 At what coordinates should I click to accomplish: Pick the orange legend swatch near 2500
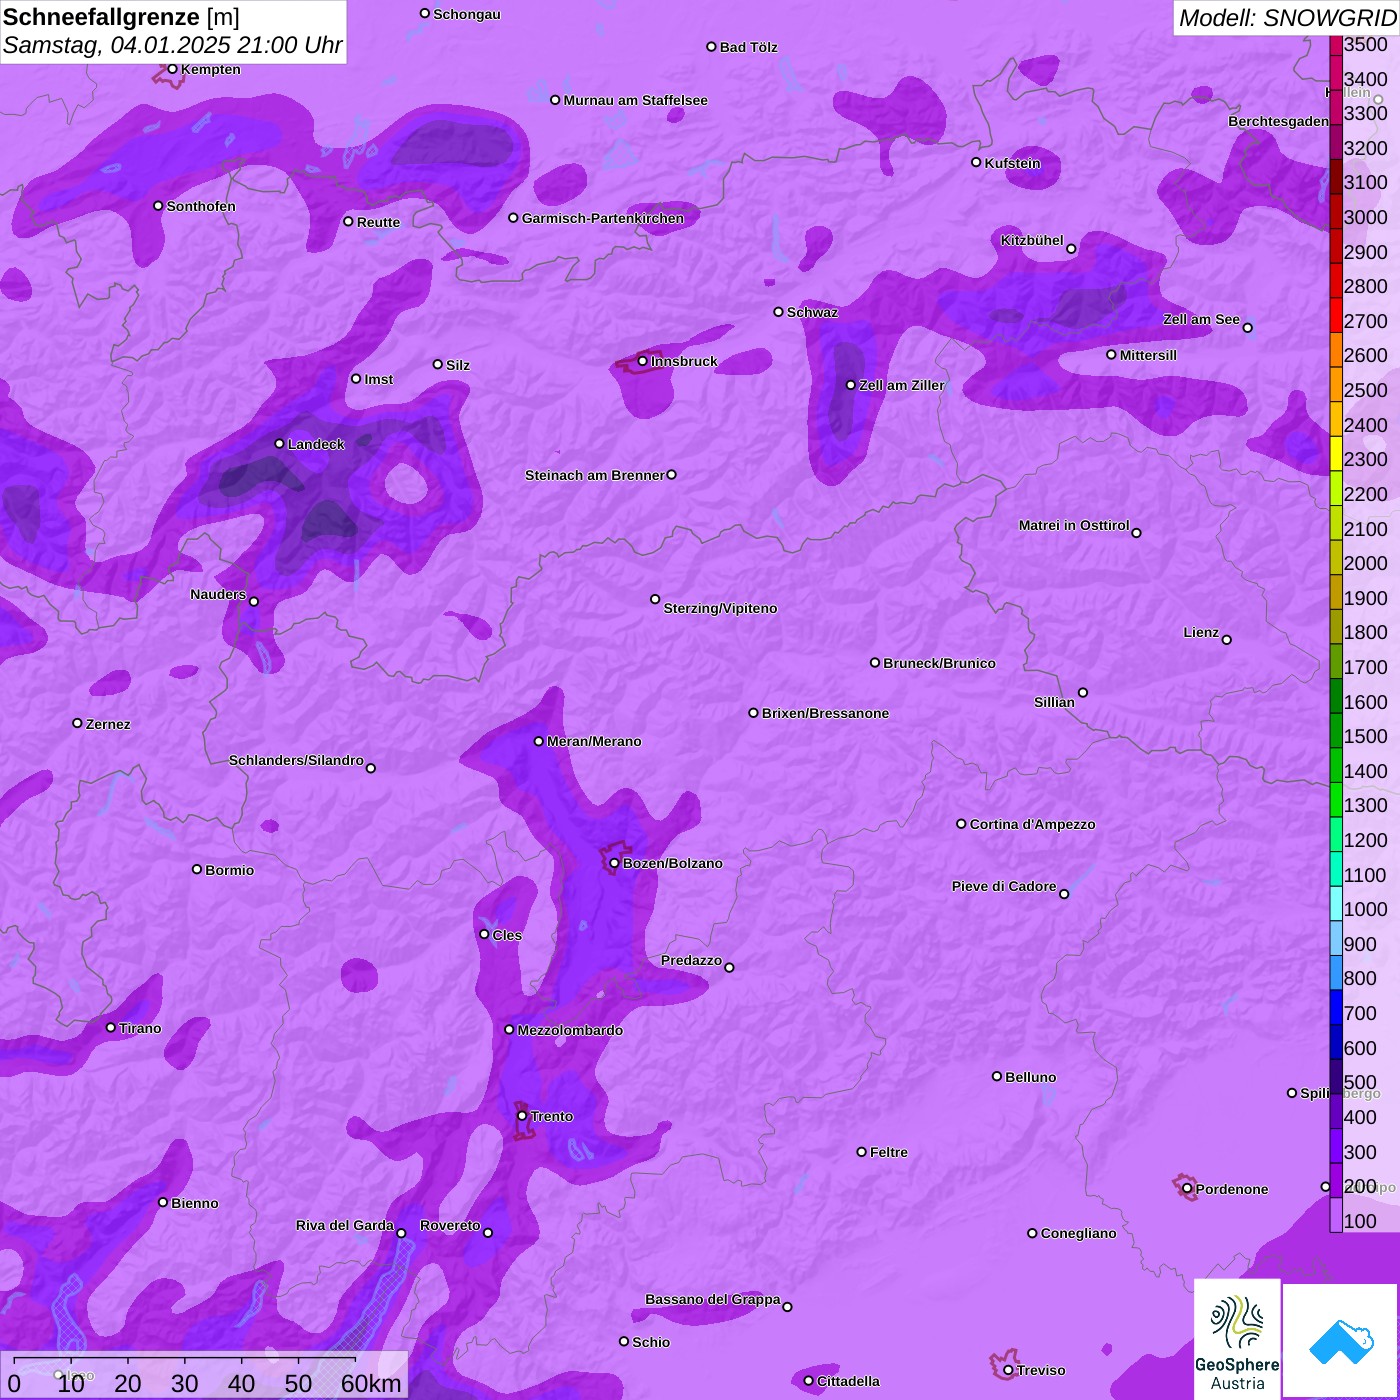(x=1336, y=385)
